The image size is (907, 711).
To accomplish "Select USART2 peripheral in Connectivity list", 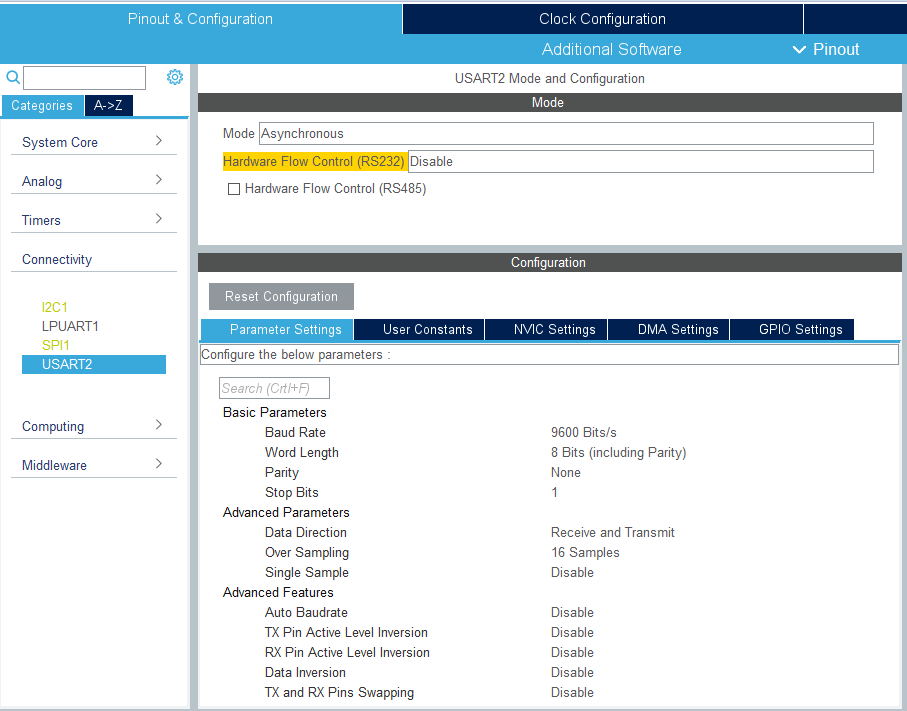I will pyautogui.click(x=94, y=364).
